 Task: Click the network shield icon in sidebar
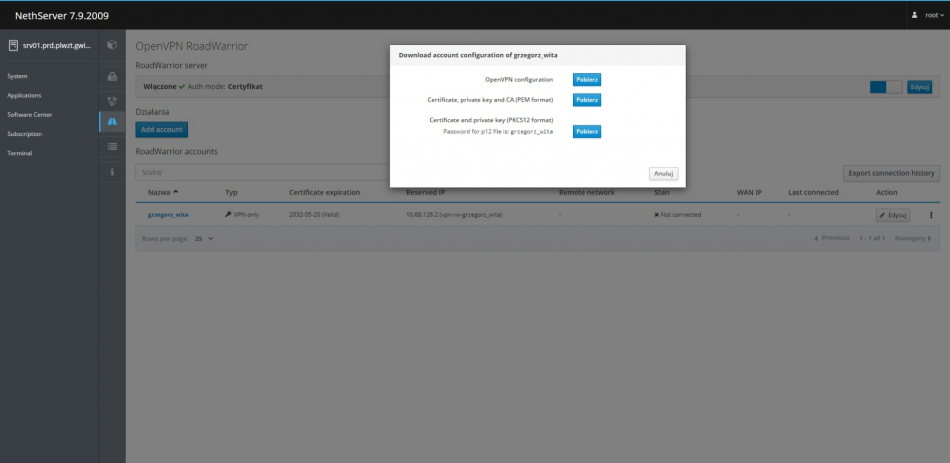point(112,100)
